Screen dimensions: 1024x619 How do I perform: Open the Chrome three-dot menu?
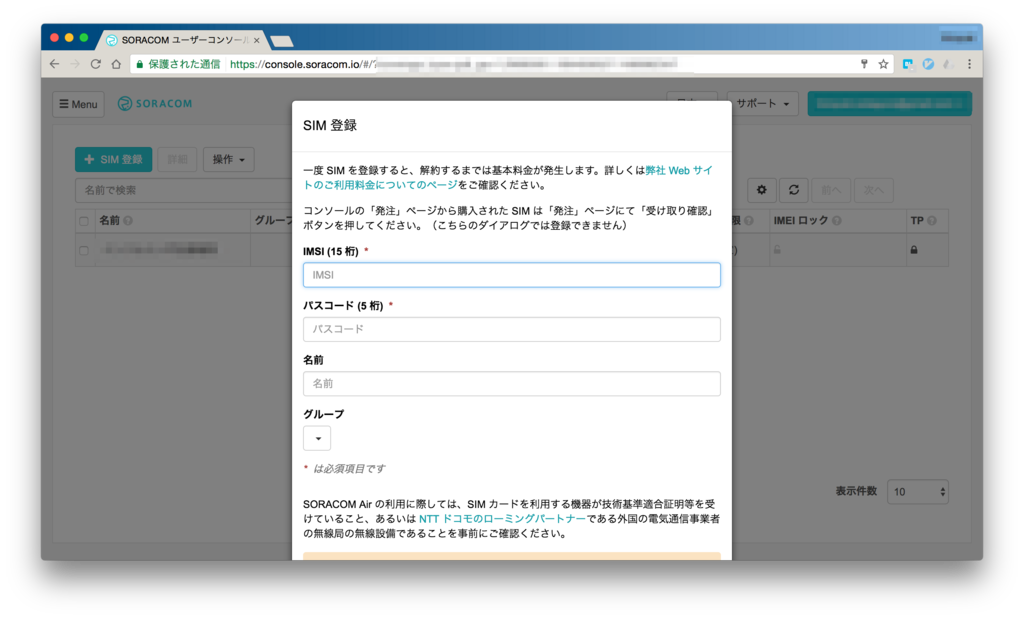coord(969,64)
